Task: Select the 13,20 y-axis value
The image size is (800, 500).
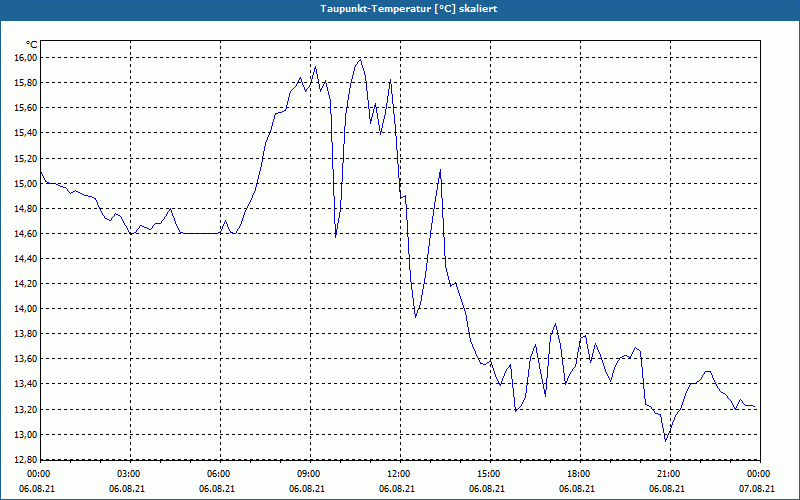Action: click(28, 410)
